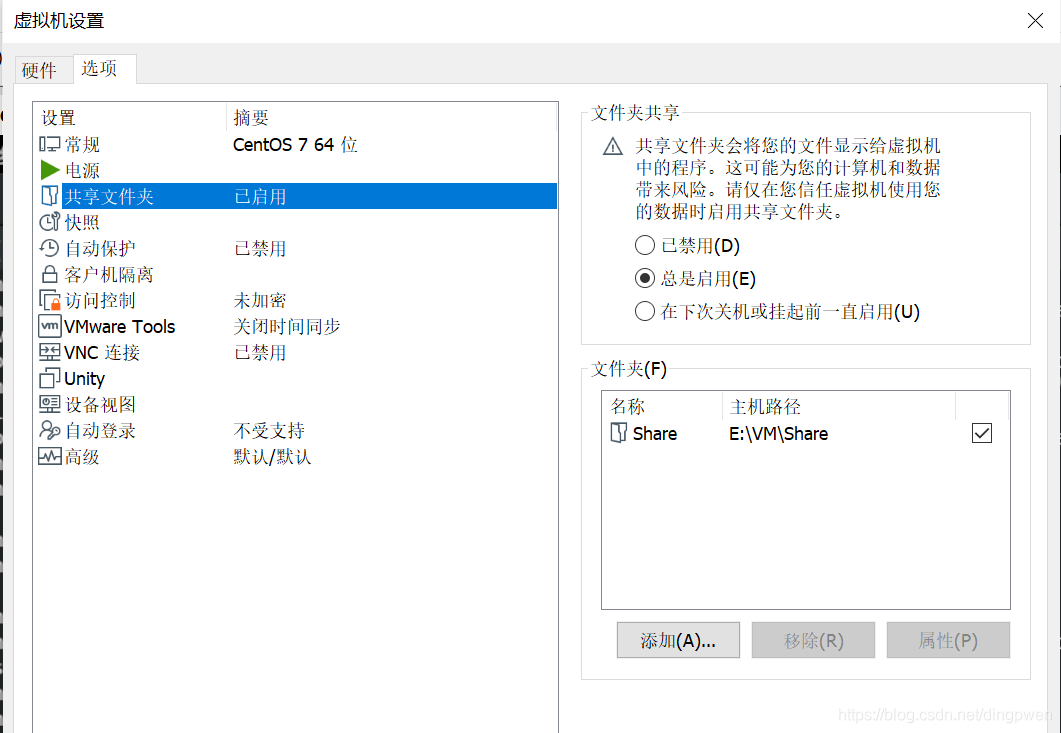Select the 快照 settings row
Screen dimensions: 1061x733
pos(296,222)
